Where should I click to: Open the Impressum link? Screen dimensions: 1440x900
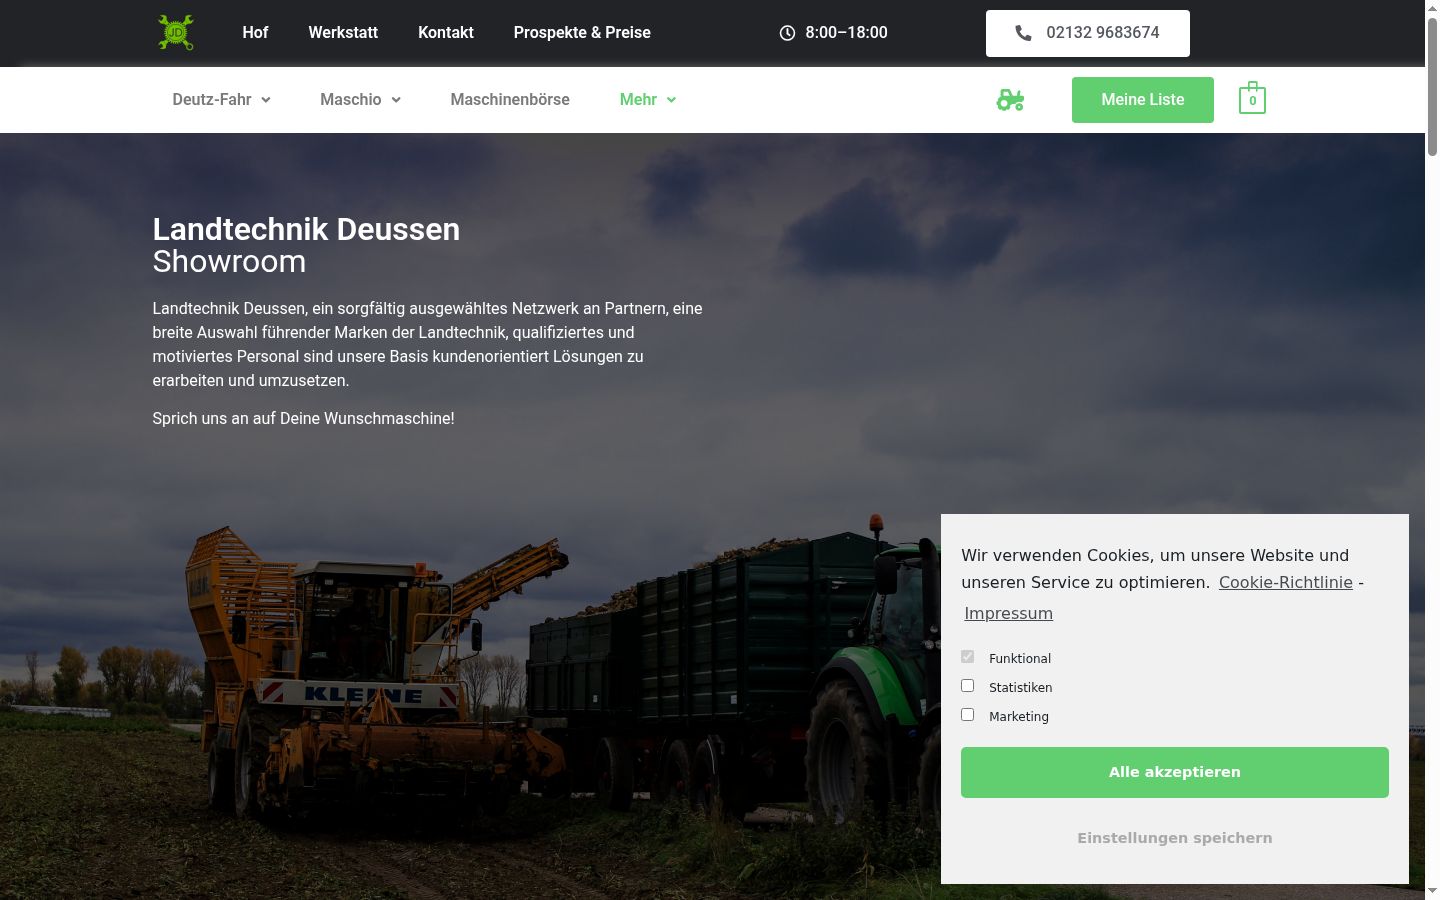[1008, 613]
